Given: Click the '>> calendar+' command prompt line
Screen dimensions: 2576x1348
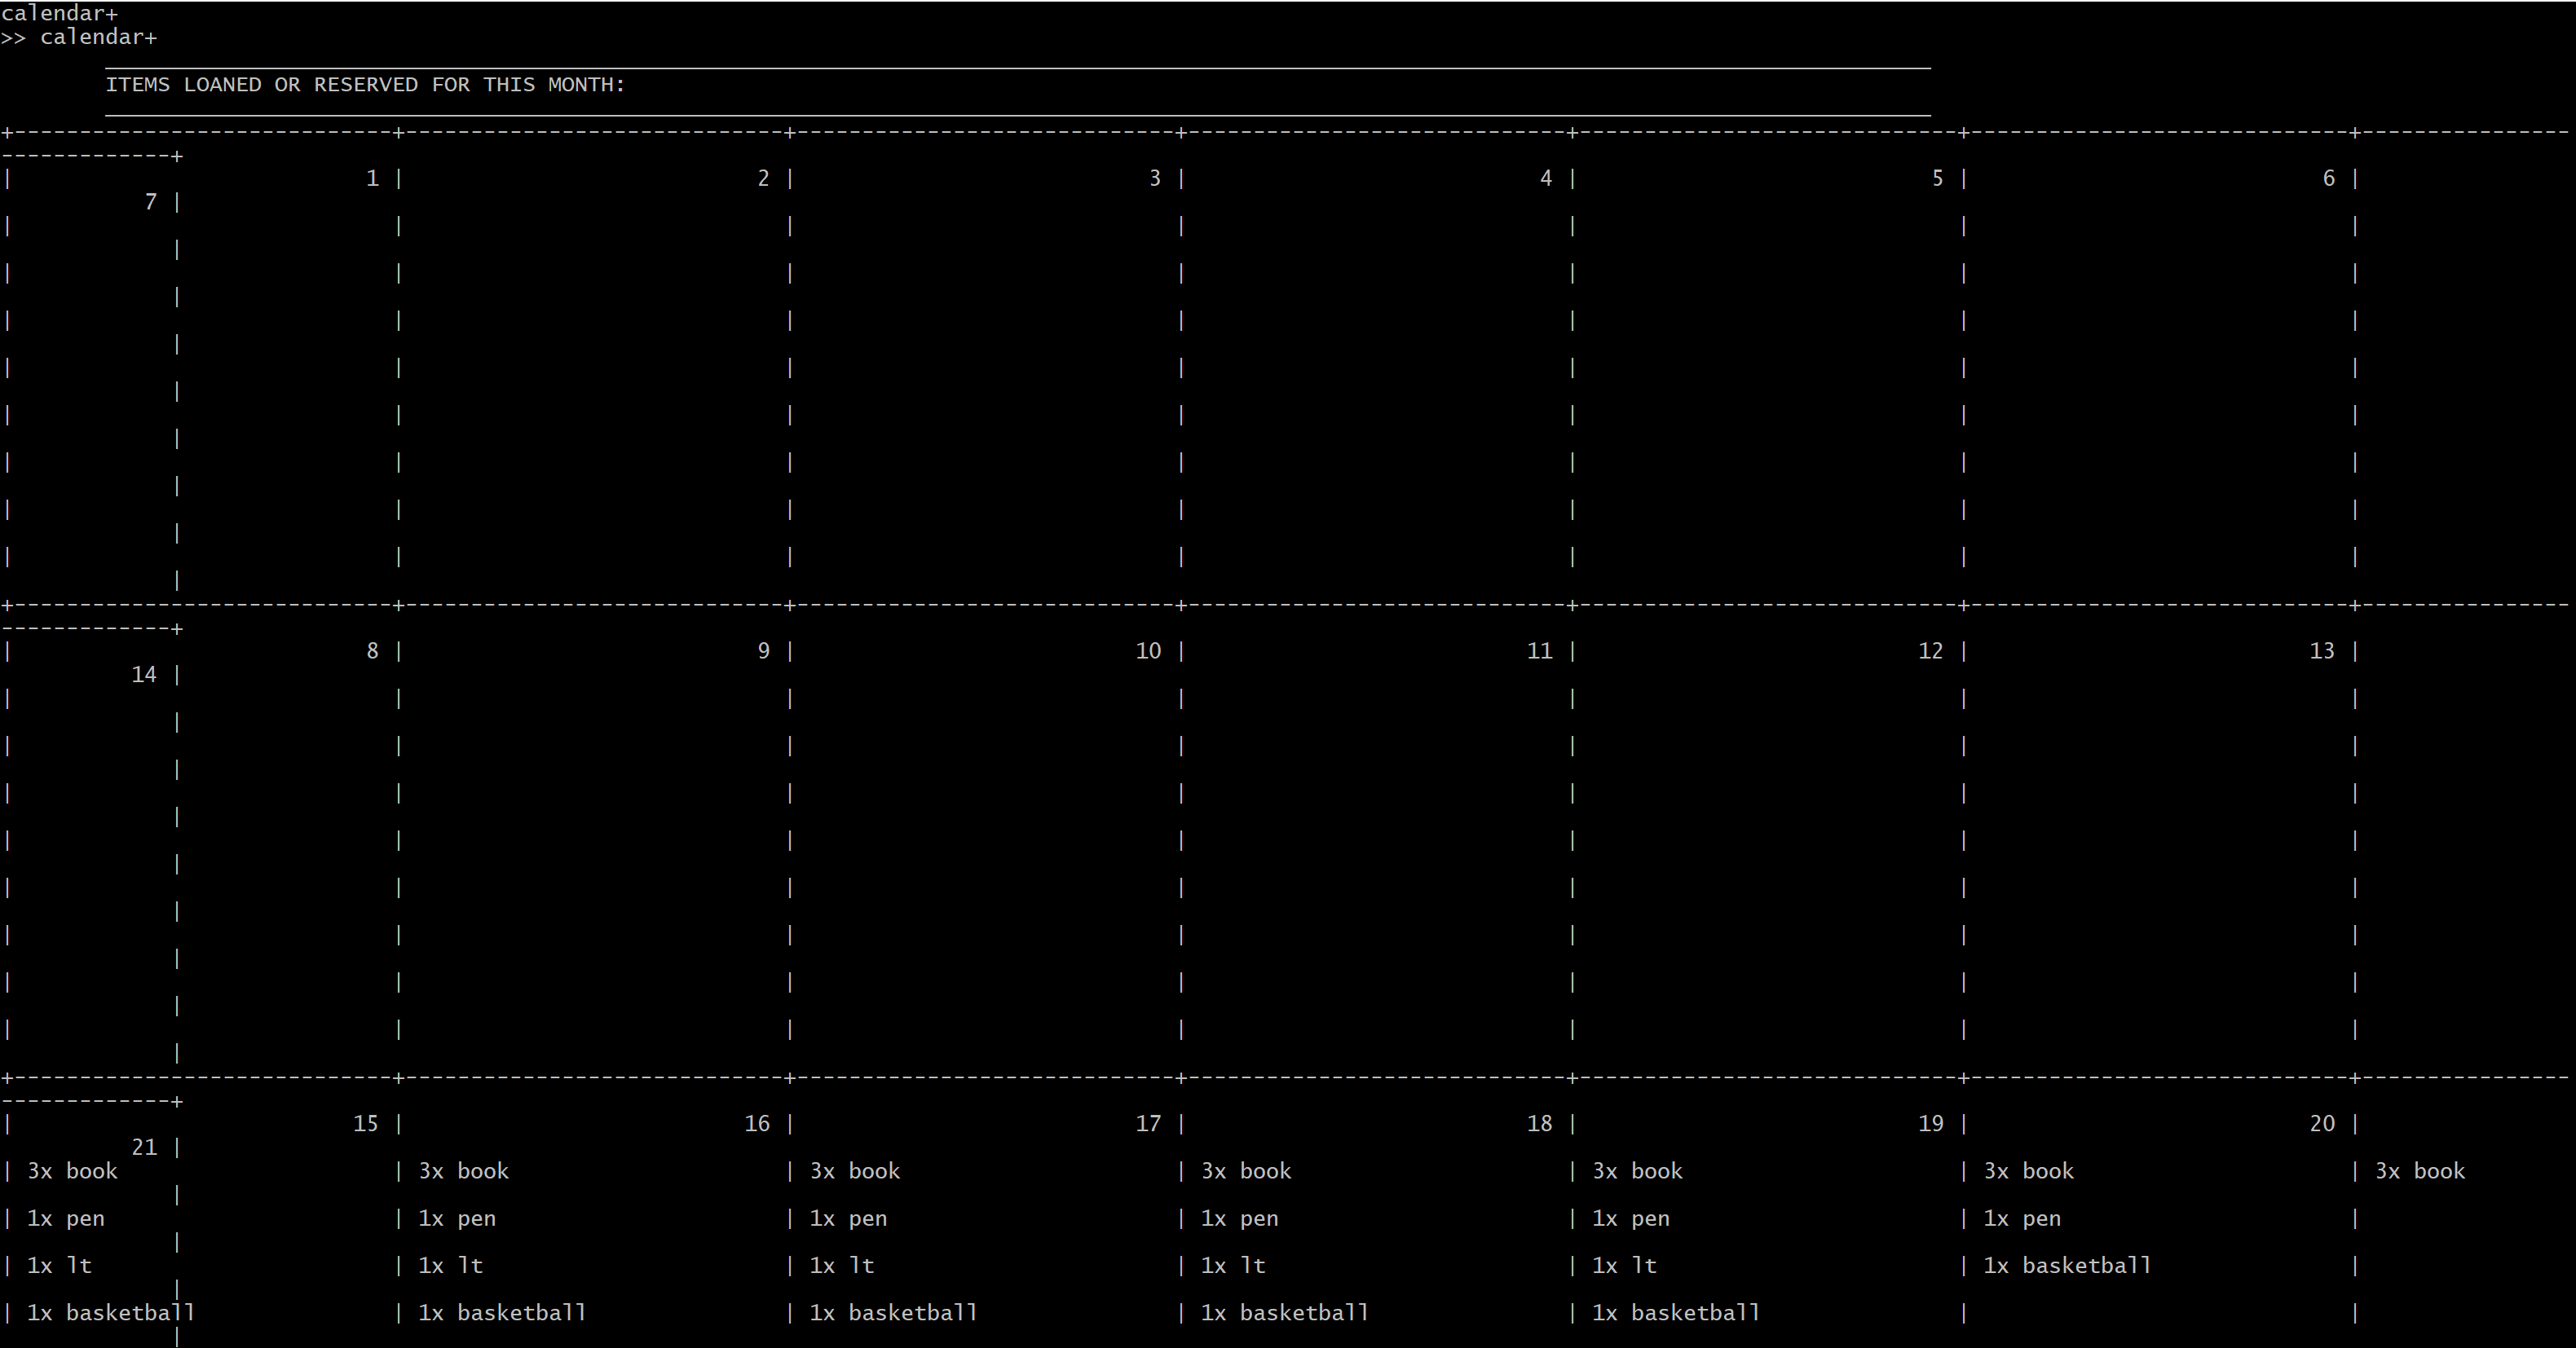Looking at the screenshot, I should (79, 37).
